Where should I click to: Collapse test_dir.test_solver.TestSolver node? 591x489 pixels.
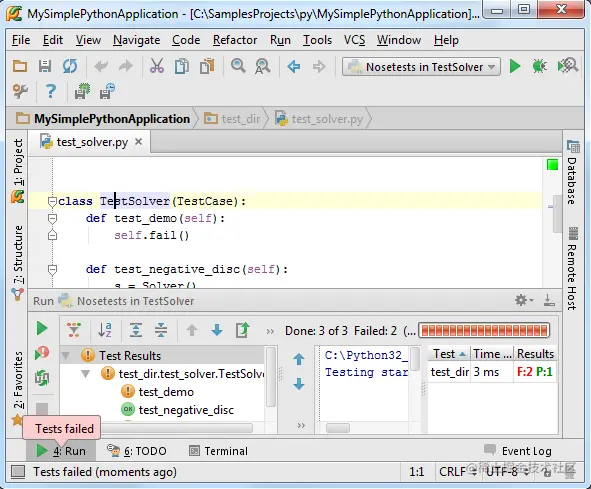tap(86, 374)
